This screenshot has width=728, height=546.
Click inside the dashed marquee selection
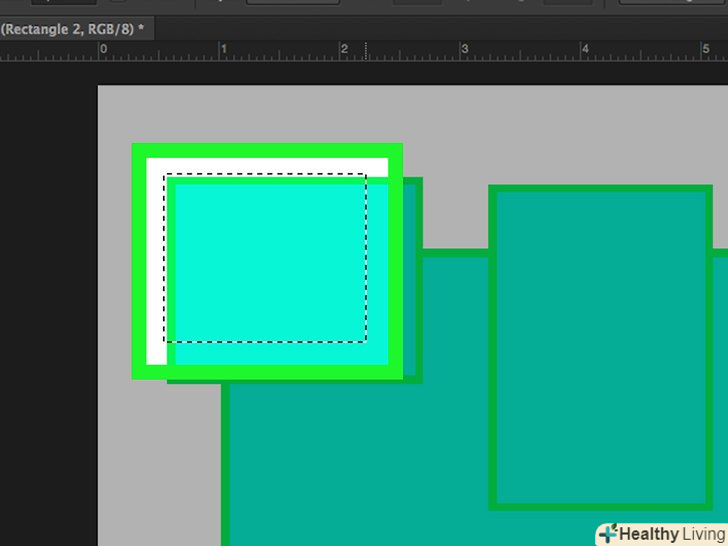pos(265,258)
